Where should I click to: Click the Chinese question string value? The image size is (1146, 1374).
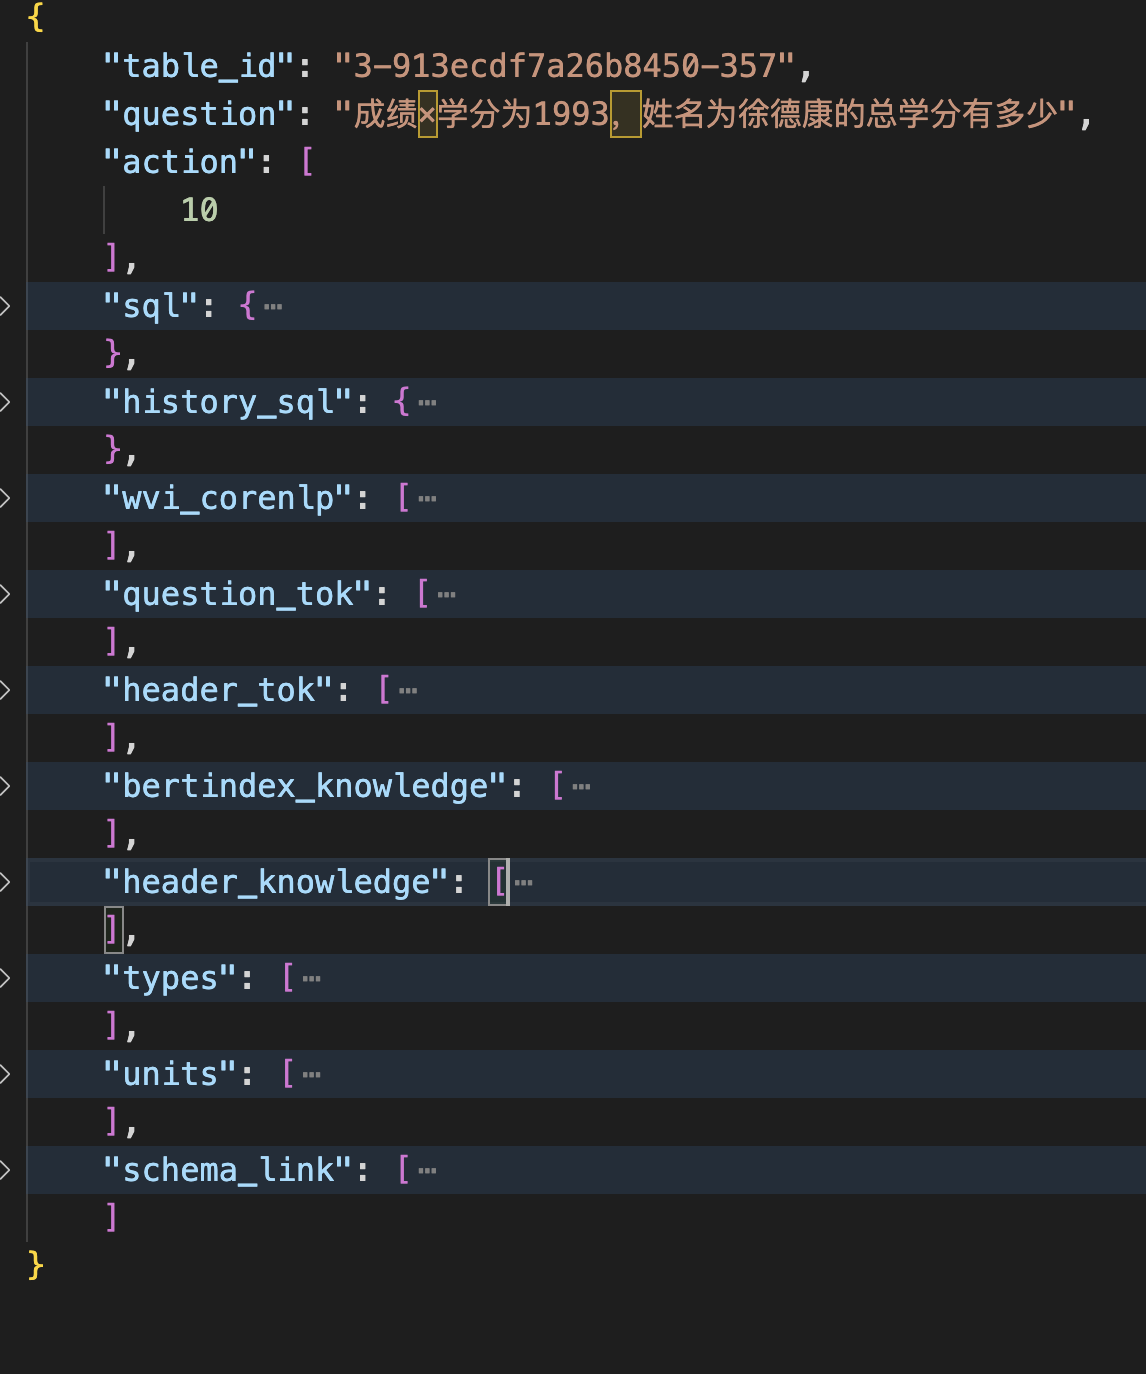(705, 114)
